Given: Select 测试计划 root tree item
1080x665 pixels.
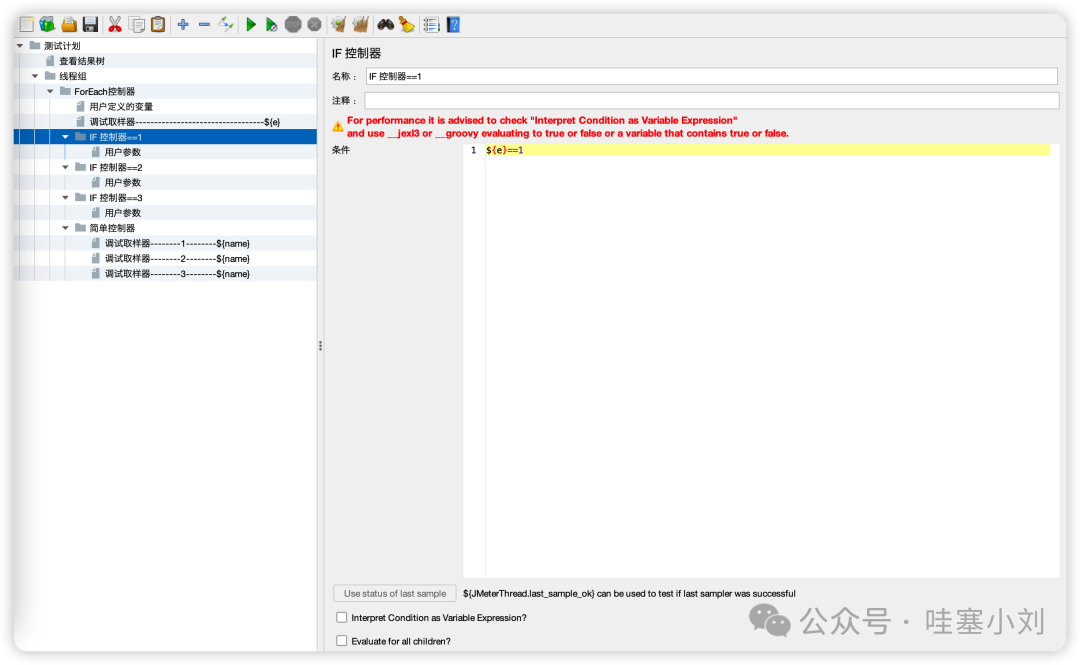Looking at the screenshot, I should point(62,45).
